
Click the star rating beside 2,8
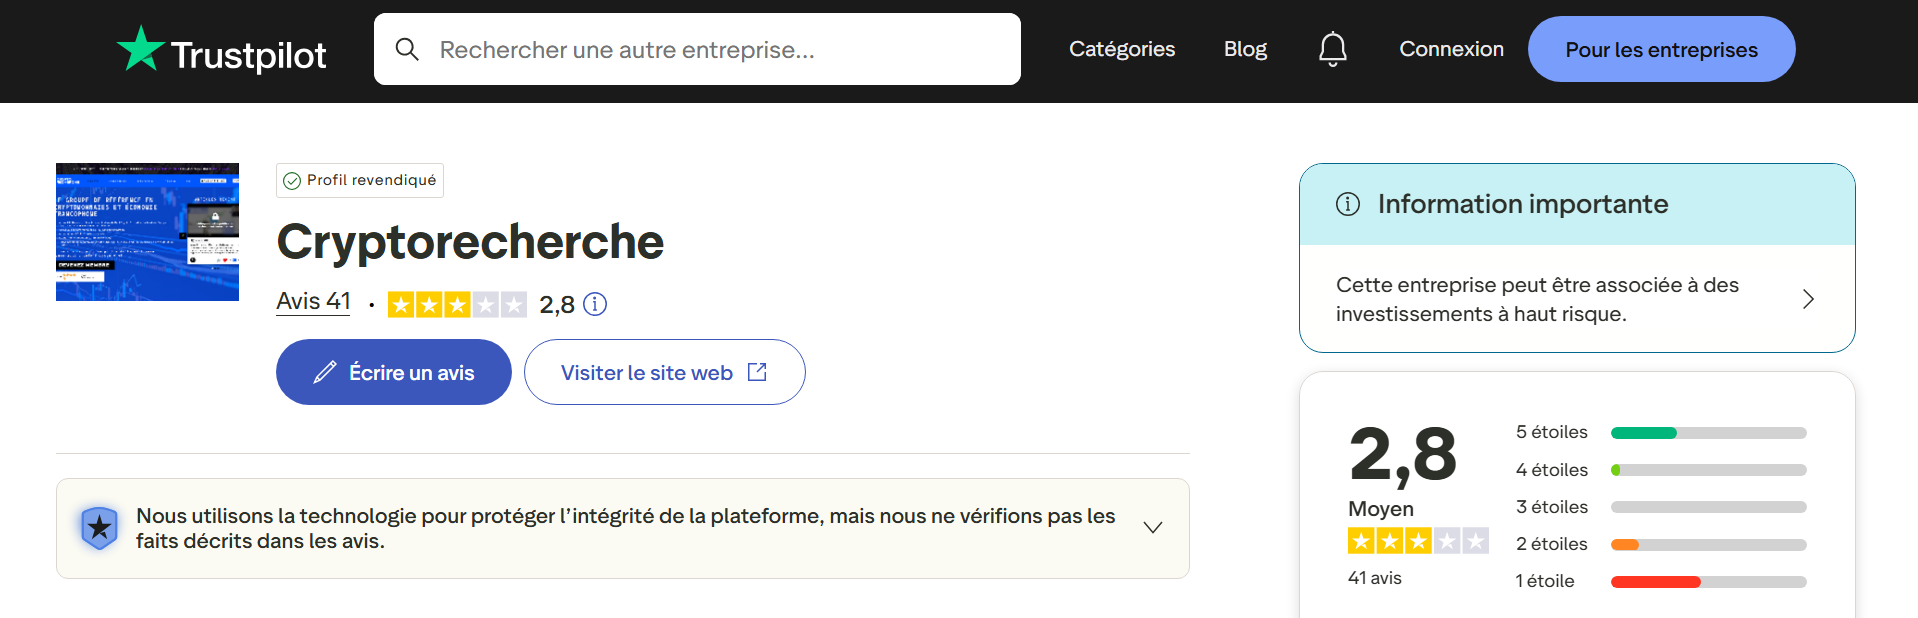click(457, 304)
